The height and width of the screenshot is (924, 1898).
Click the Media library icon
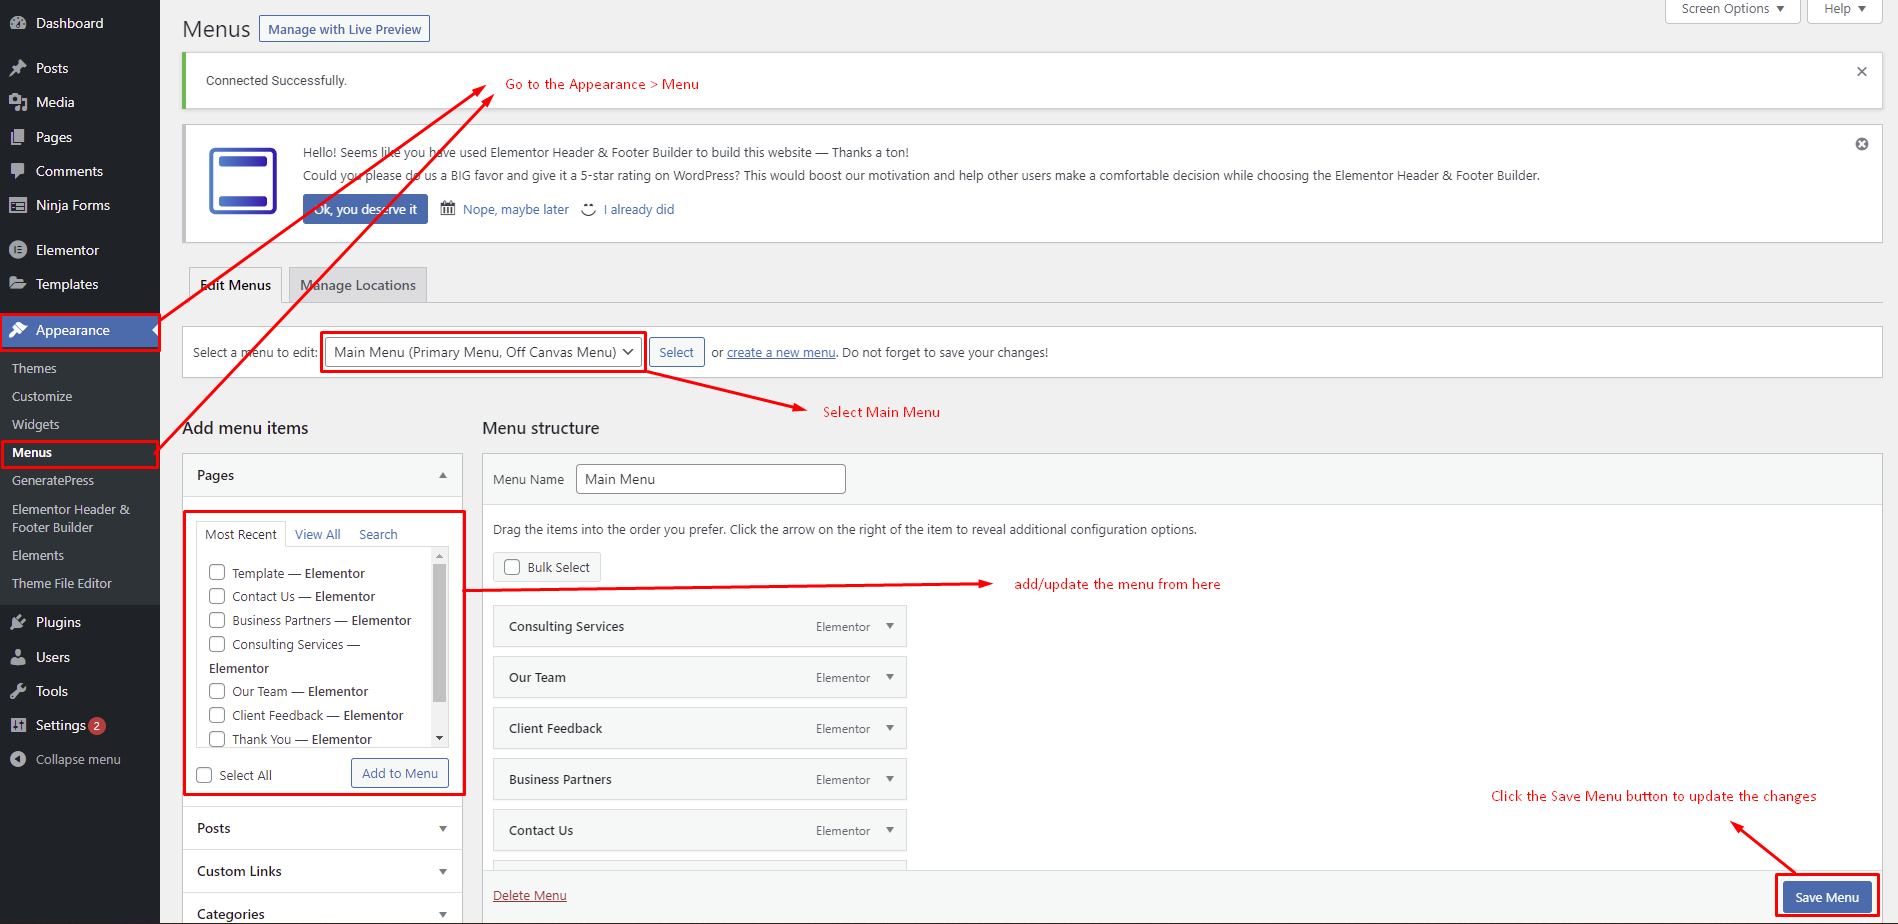tap(18, 102)
